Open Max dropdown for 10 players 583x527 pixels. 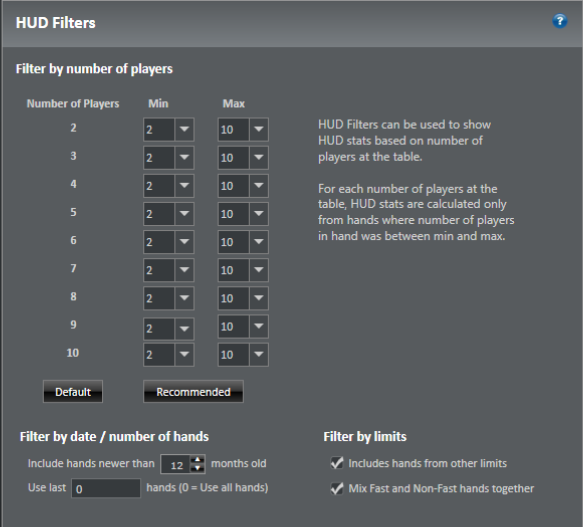pyautogui.click(x=243, y=354)
